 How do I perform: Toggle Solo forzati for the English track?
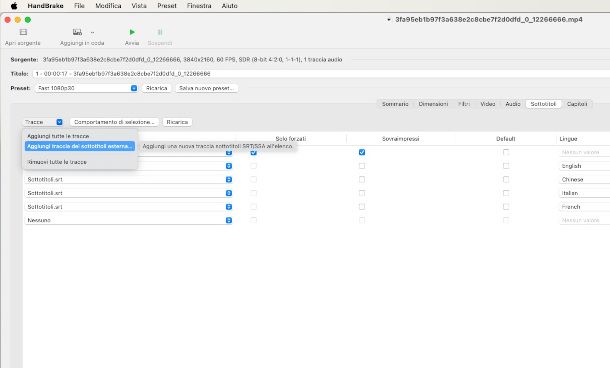click(254, 166)
